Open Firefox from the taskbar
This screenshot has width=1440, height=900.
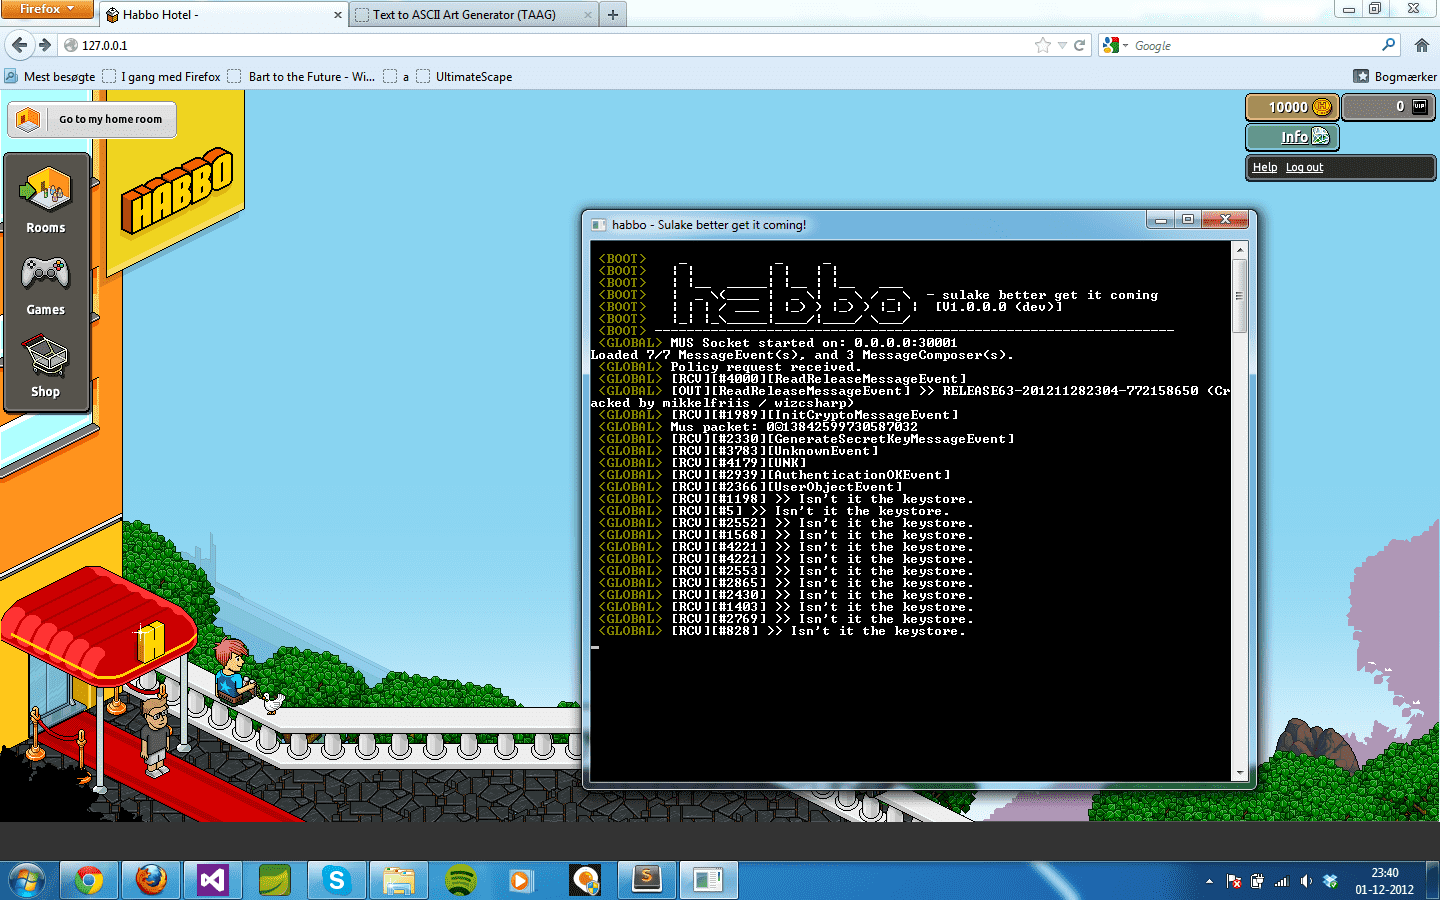151,880
